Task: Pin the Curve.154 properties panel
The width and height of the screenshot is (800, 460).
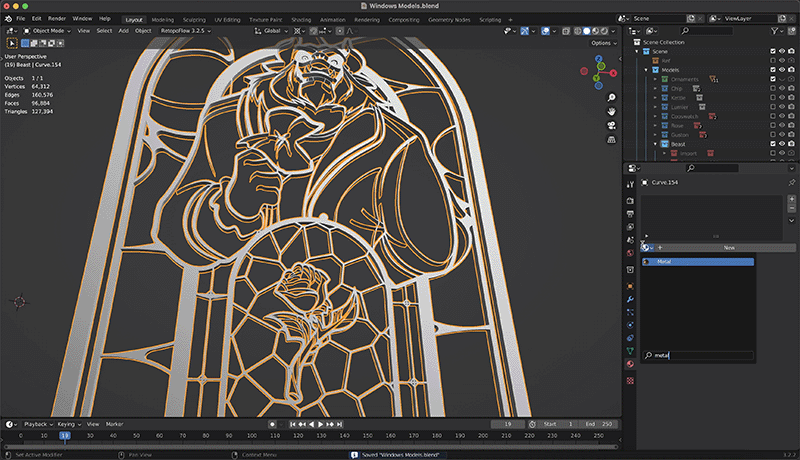Action: tap(791, 182)
